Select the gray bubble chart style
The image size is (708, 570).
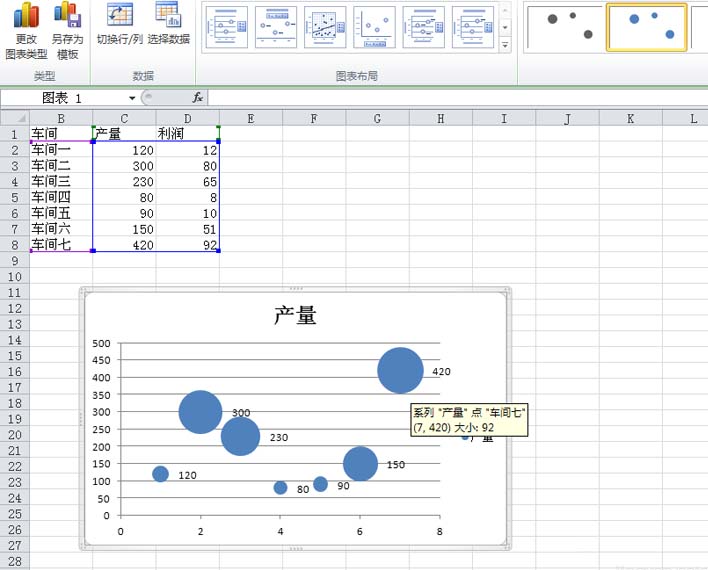click(563, 27)
